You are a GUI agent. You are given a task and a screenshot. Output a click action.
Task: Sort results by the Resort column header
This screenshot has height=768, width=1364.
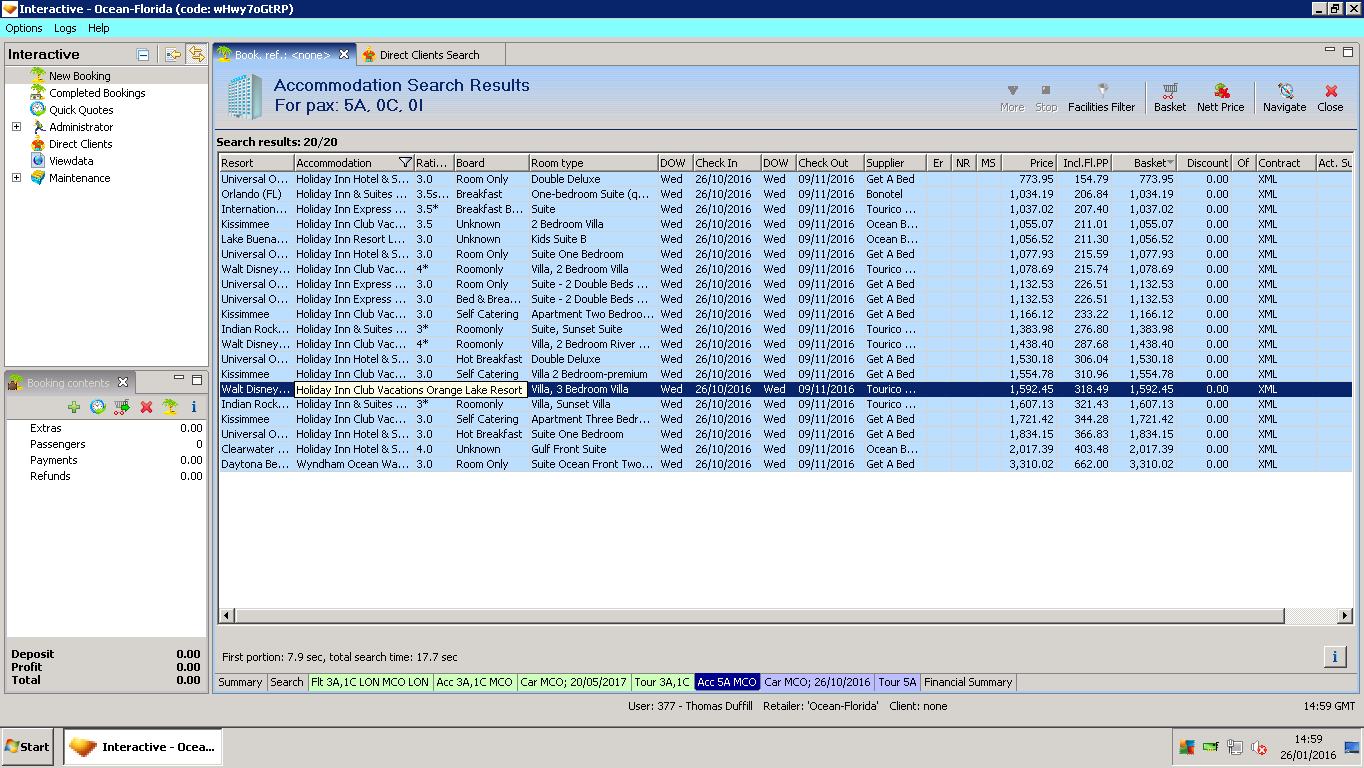pos(256,163)
